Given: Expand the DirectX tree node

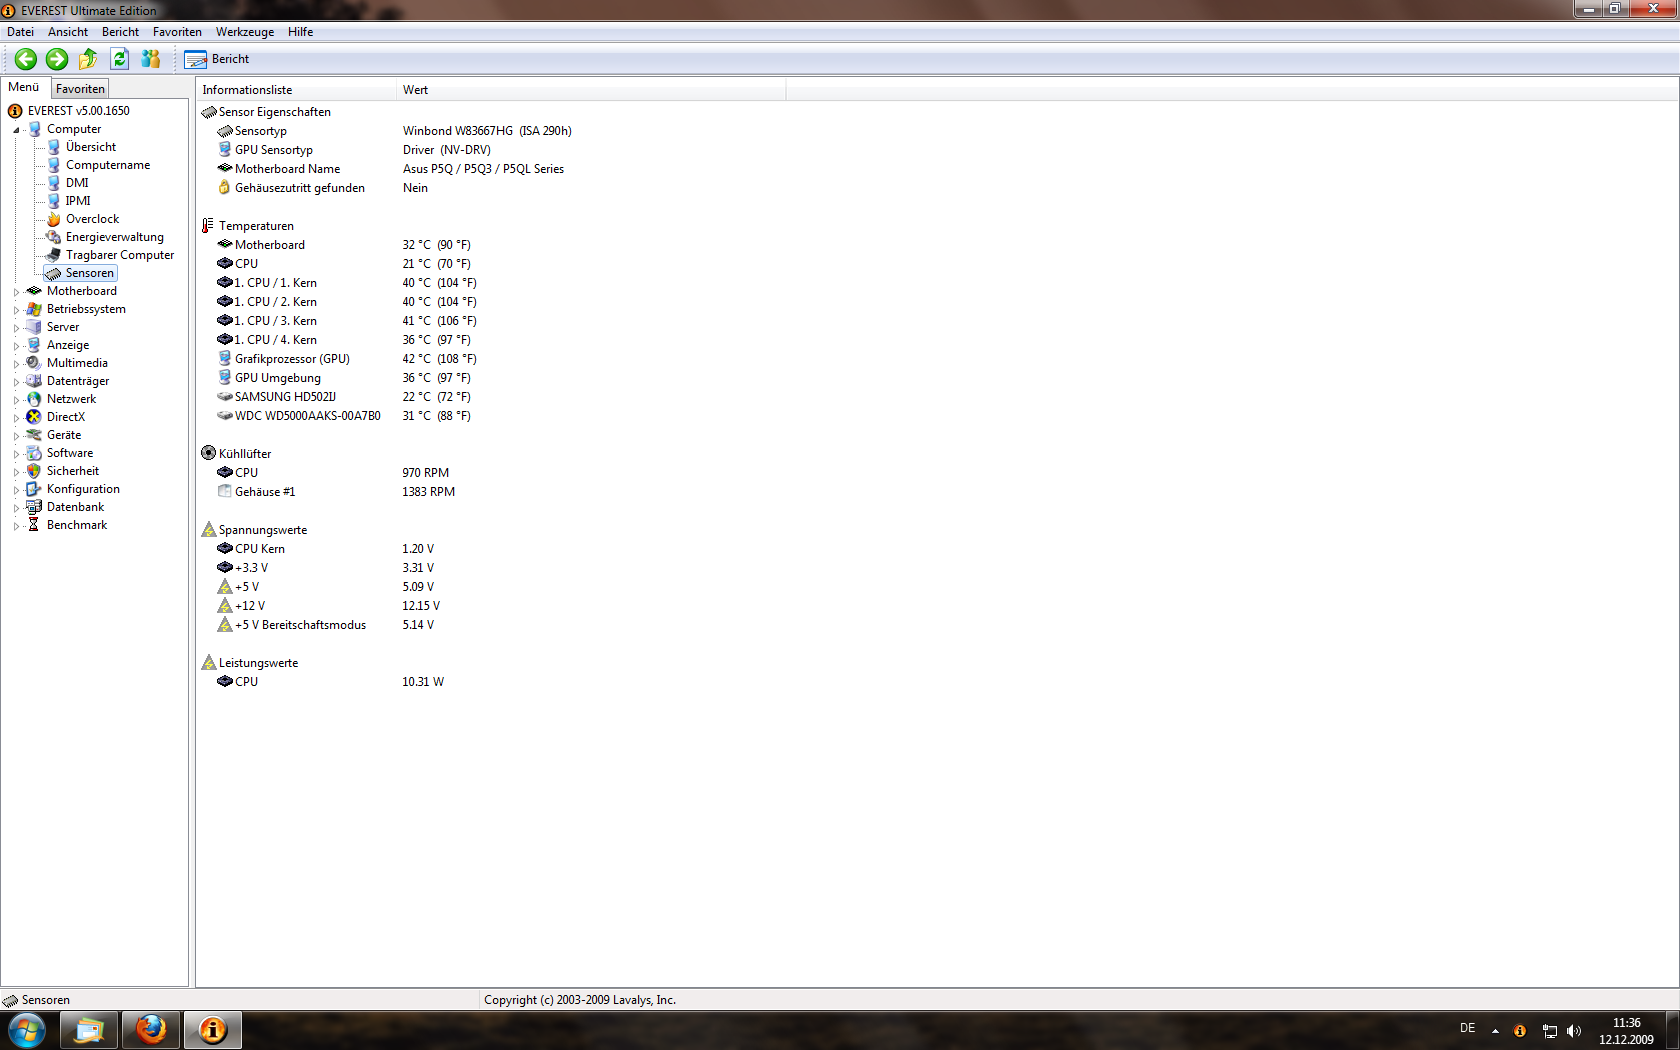Looking at the screenshot, I should (16, 418).
